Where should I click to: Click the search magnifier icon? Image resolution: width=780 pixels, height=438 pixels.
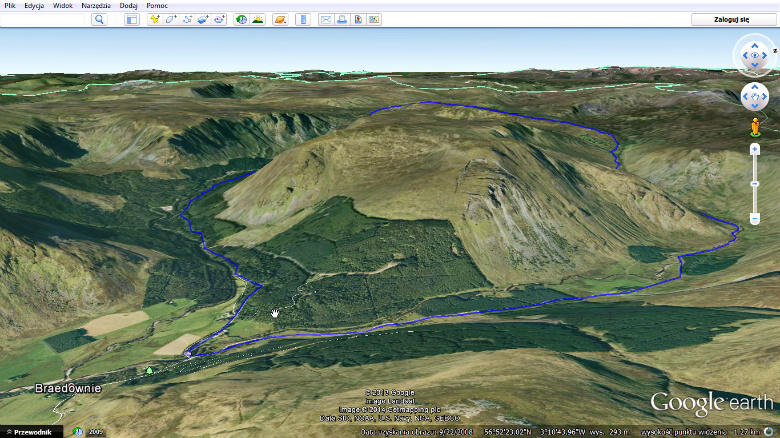[99, 19]
